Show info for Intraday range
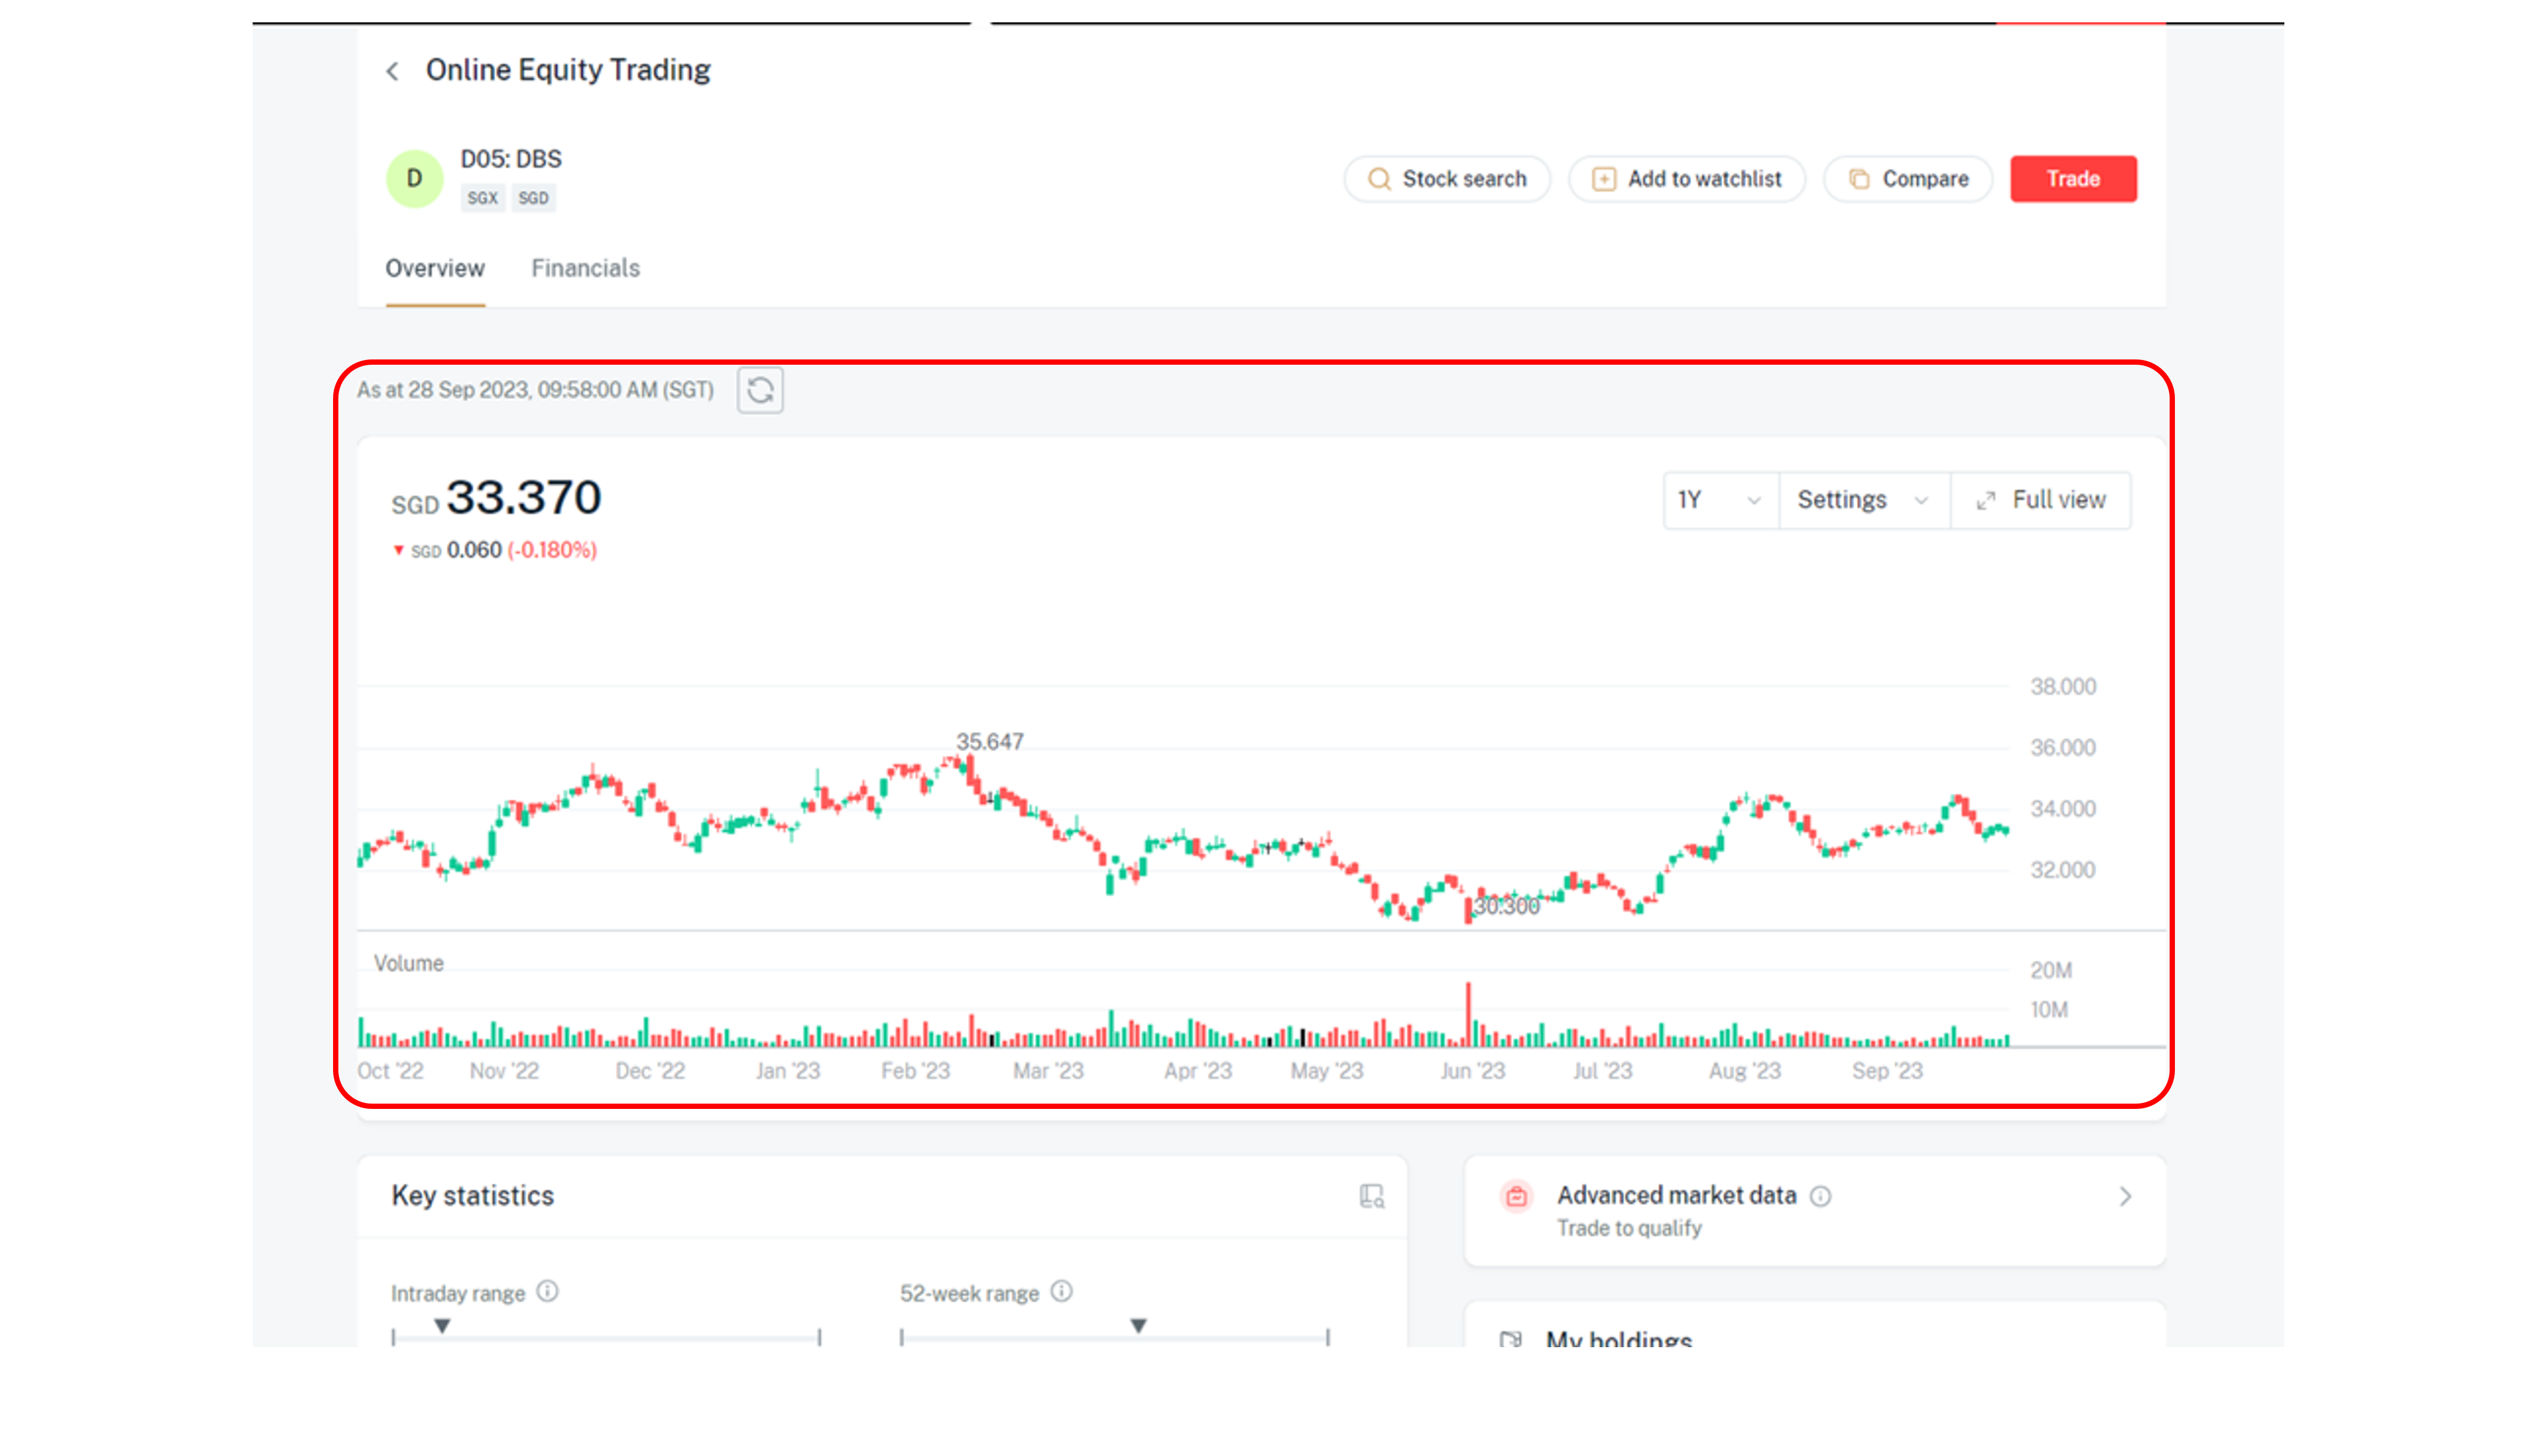This screenshot has height=1456, width=2528. click(x=547, y=1291)
